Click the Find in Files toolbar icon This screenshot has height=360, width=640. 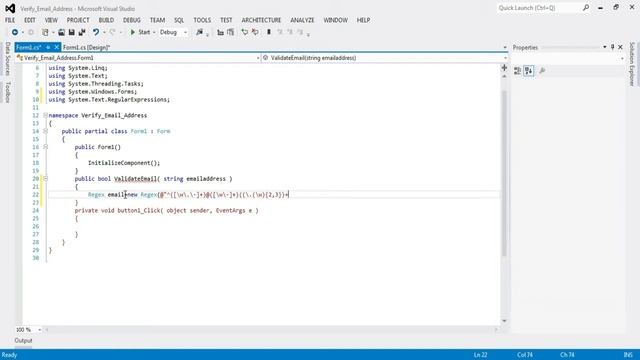tap(199, 32)
